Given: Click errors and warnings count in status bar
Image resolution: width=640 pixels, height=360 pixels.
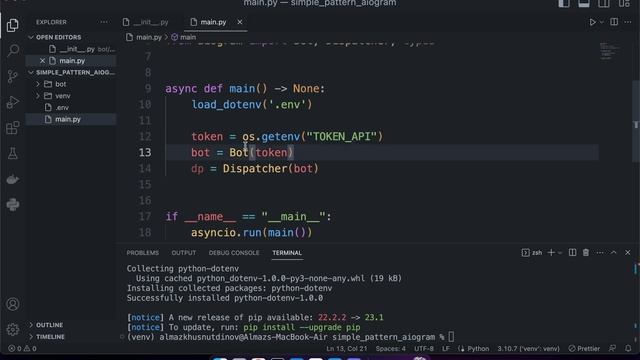Looking at the screenshot, I should 22,349.
